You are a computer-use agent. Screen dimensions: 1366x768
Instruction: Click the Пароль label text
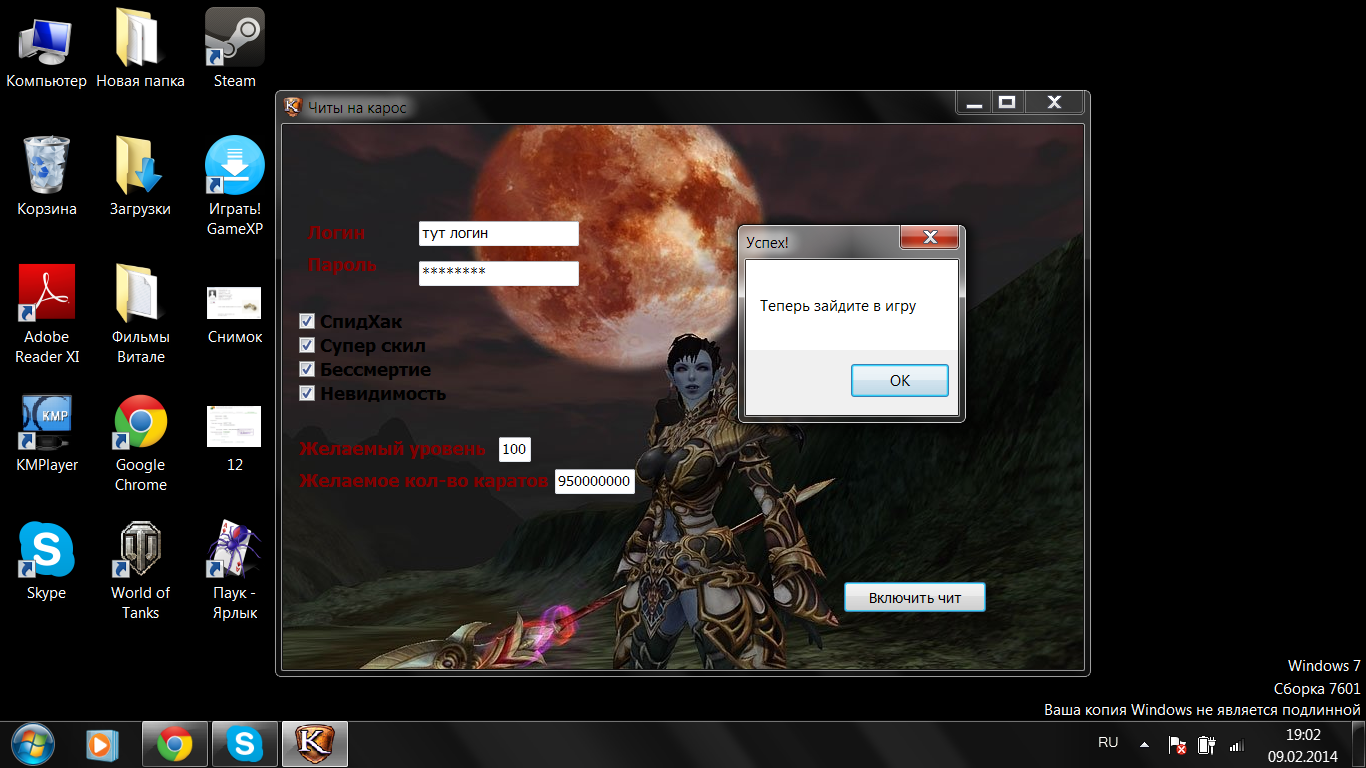(343, 265)
